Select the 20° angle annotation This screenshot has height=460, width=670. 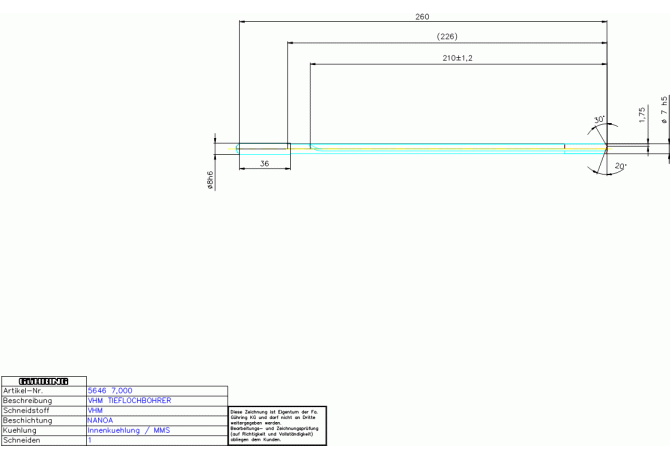point(620,166)
